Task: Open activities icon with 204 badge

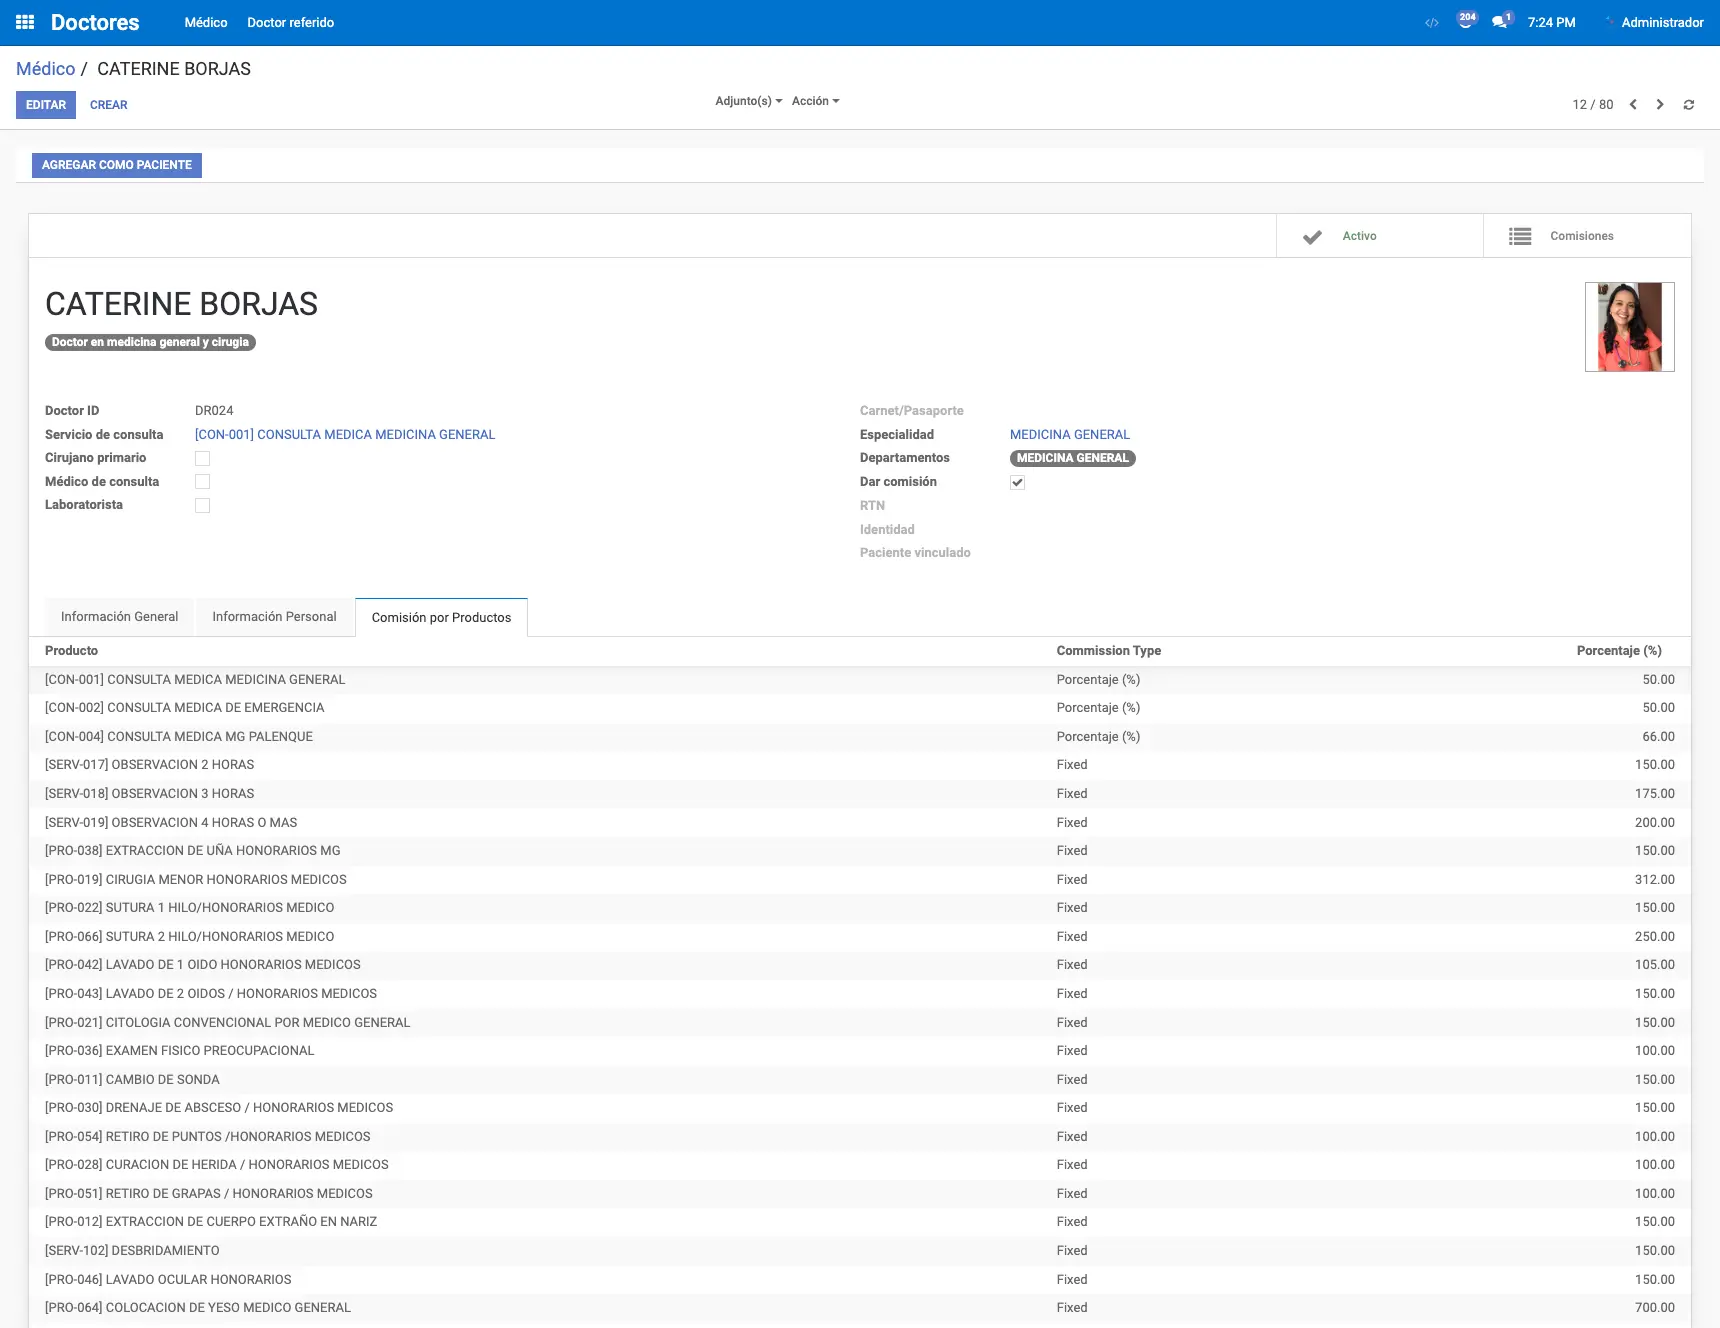Action: click(x=1465, y=21)
